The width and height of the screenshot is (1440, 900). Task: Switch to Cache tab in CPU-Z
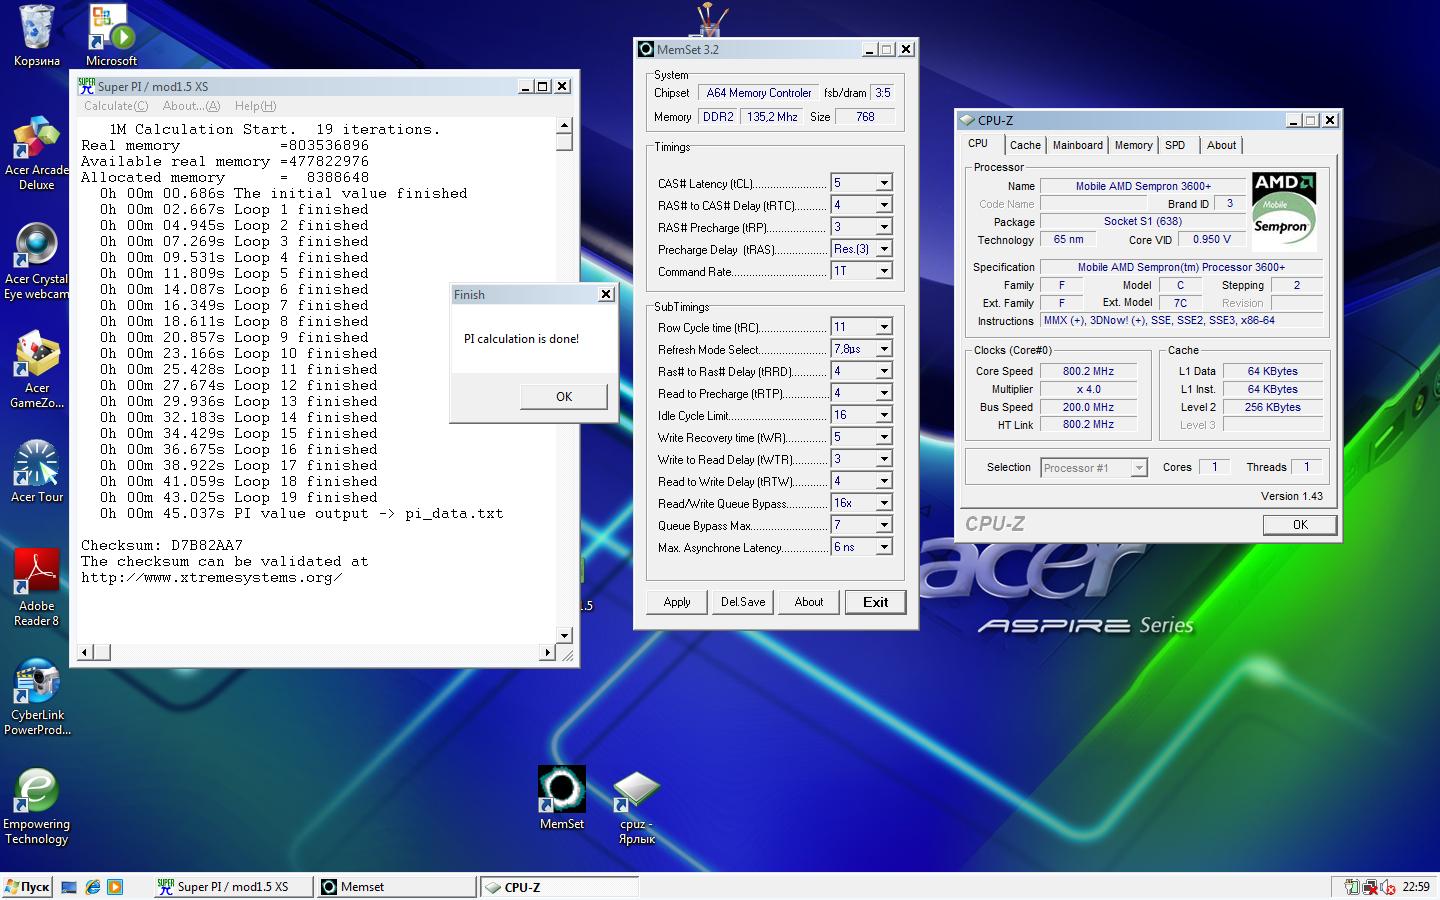[1025, 145]
